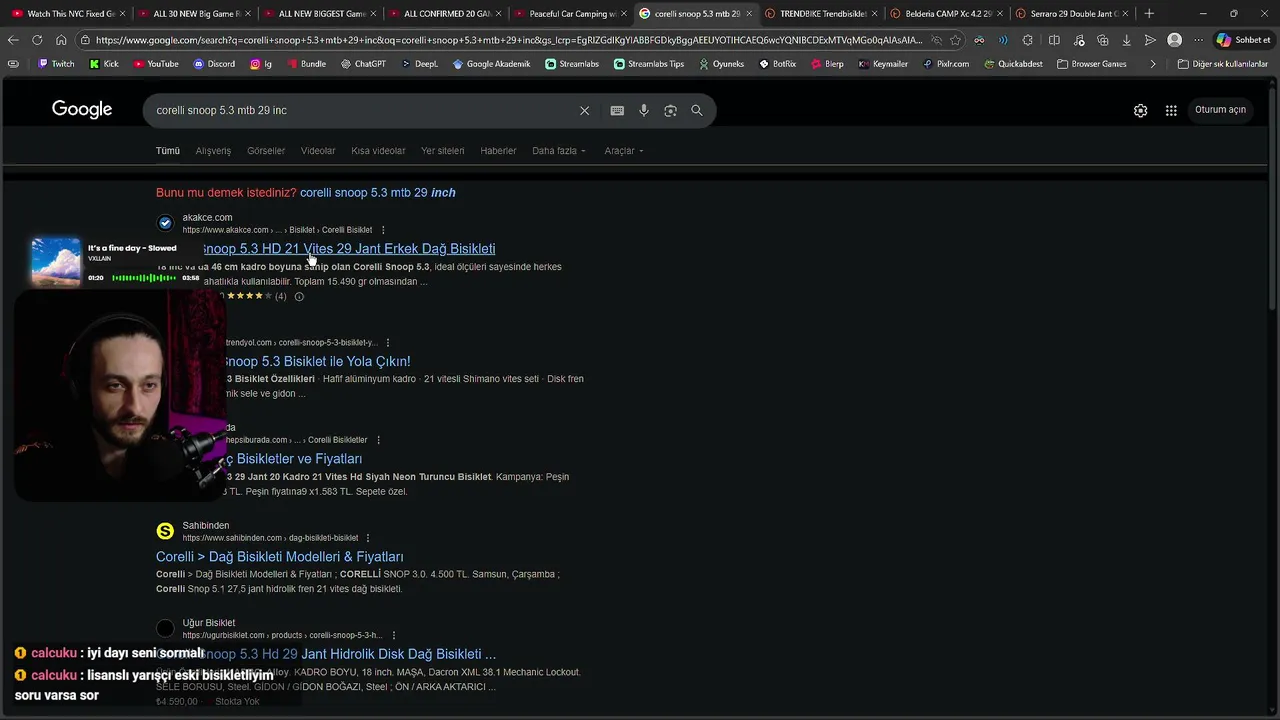Viewport: 1280px width, 720px height.
Task: Open the browser three-dot settings menu
Action: tap(1198, 40)
